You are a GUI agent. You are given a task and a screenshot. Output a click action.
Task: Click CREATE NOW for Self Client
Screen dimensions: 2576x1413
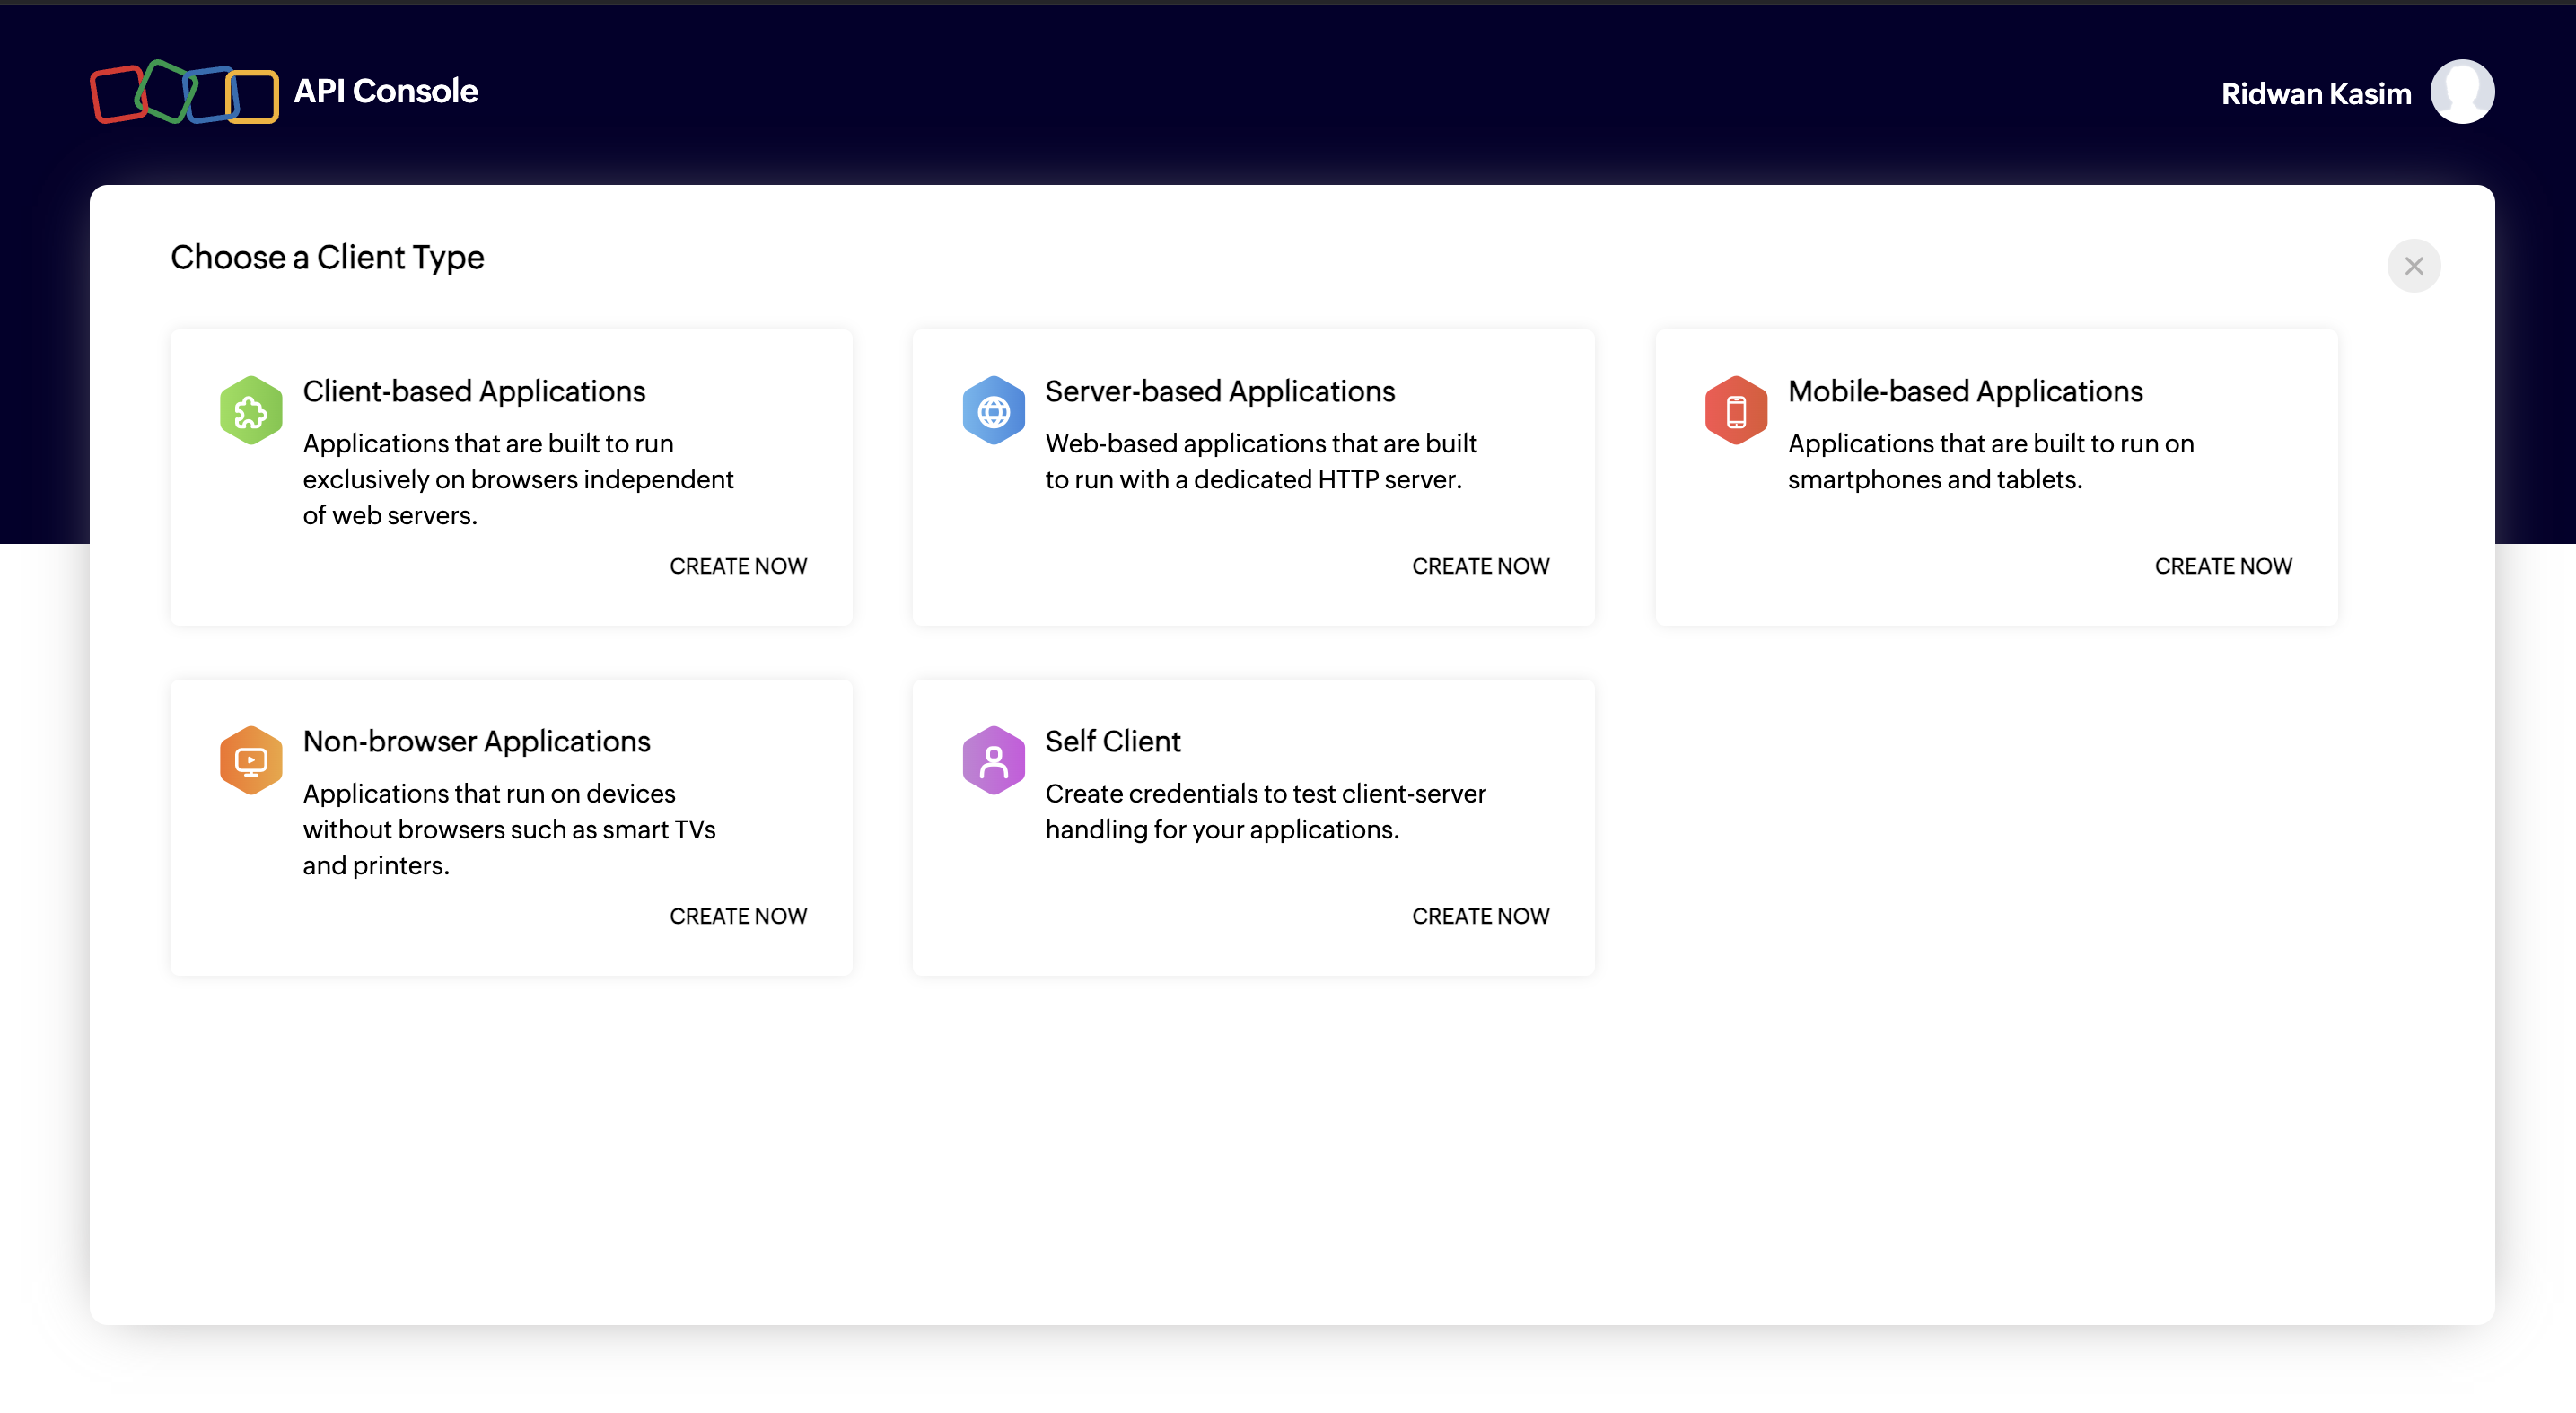1480,916
